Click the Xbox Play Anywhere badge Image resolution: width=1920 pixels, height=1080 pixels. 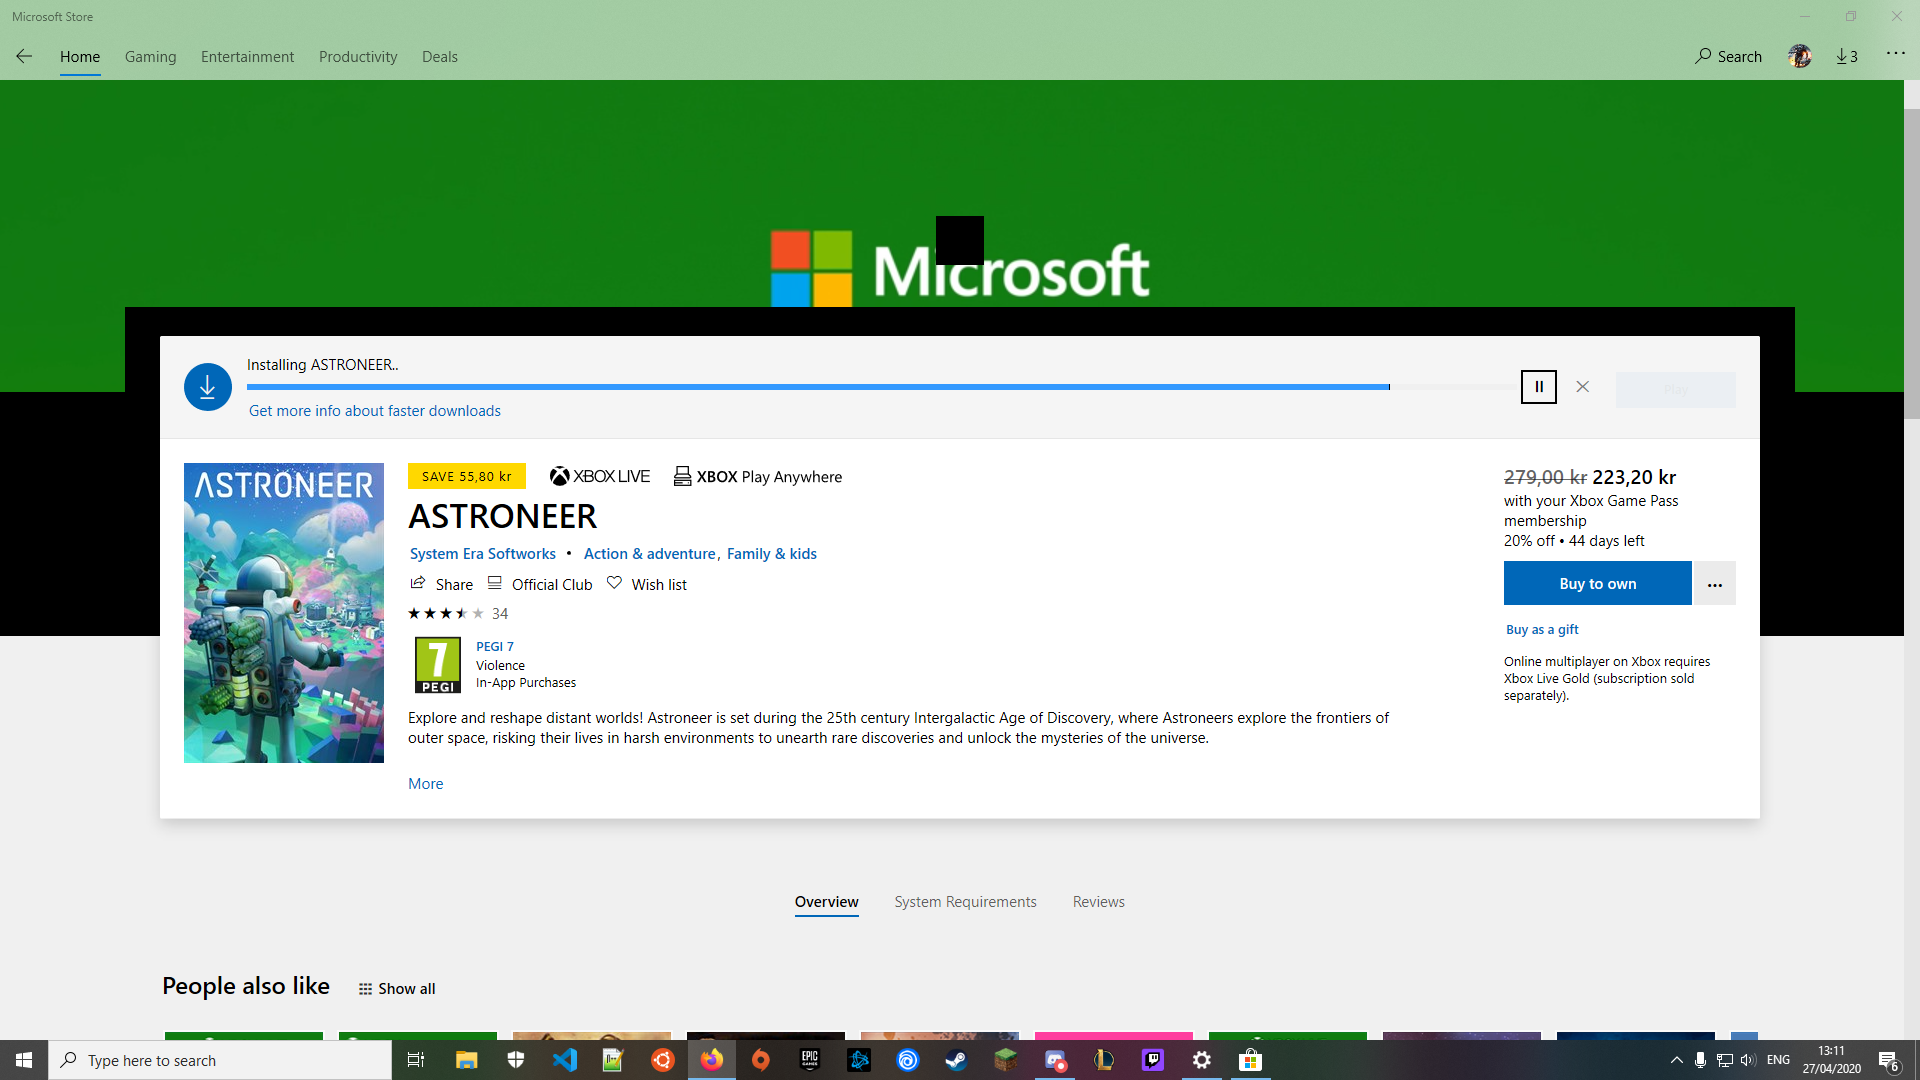click(x=758, y=476)
